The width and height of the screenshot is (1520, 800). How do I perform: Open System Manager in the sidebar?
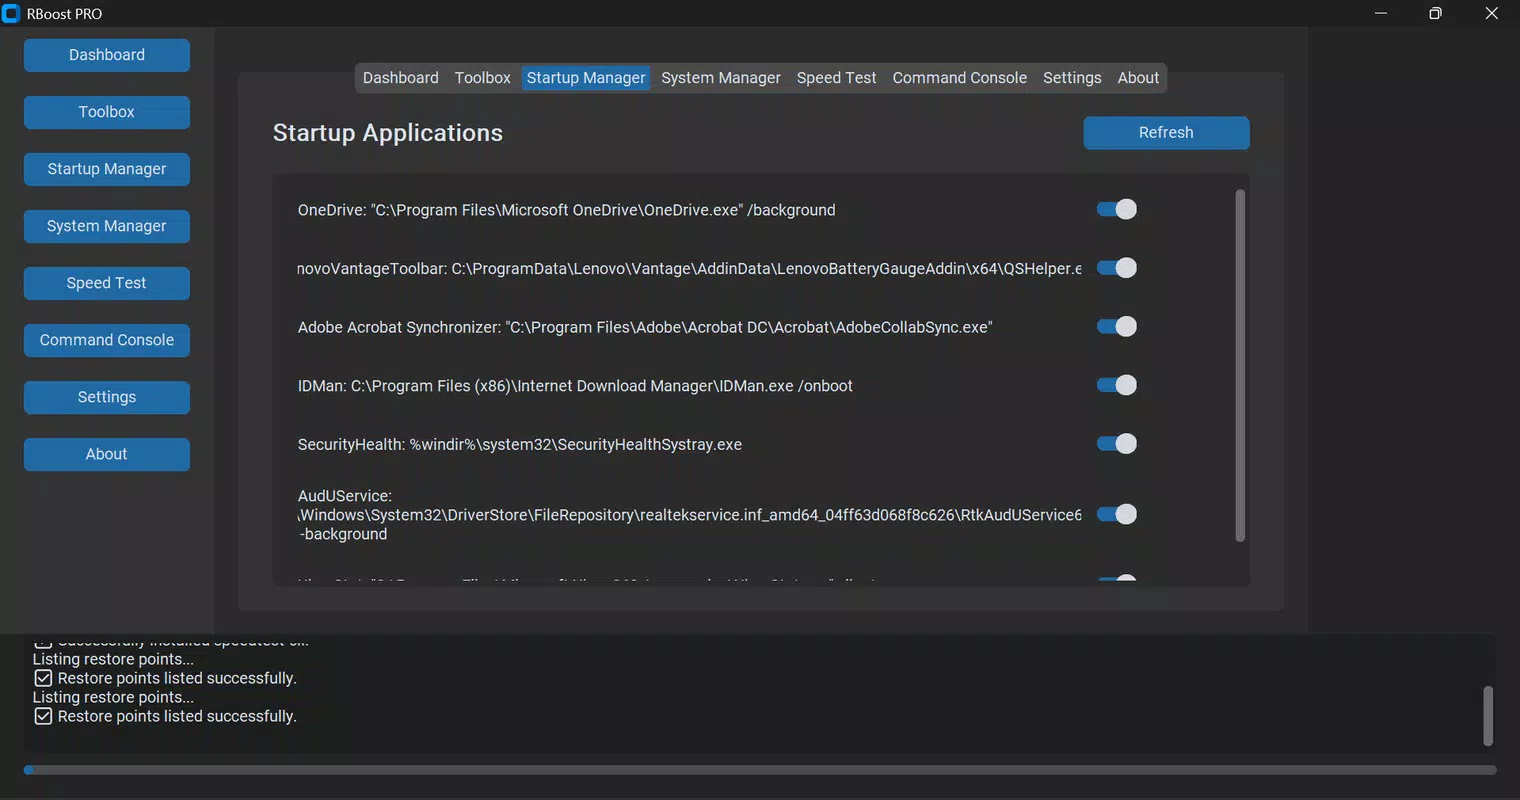click(107, 226)
